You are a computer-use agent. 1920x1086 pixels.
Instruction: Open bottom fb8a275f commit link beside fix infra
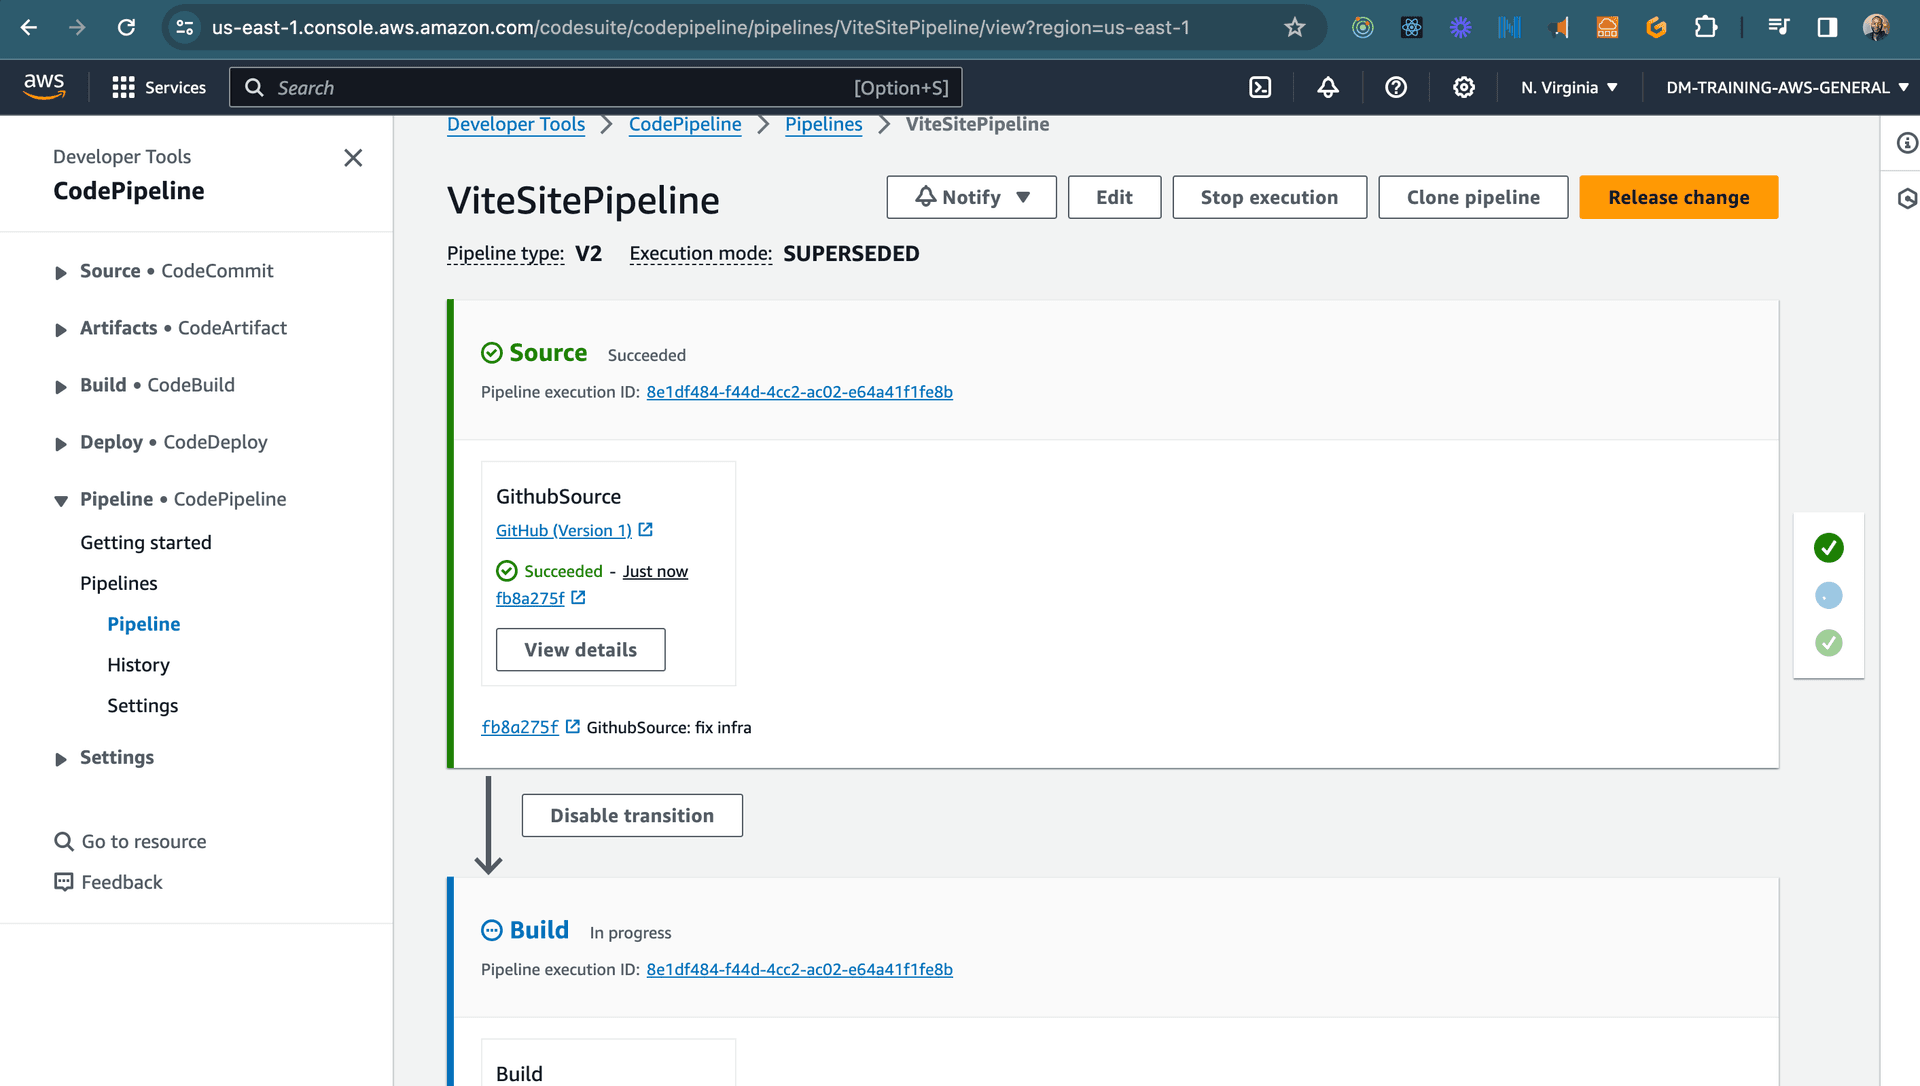(x=520, y=727)
